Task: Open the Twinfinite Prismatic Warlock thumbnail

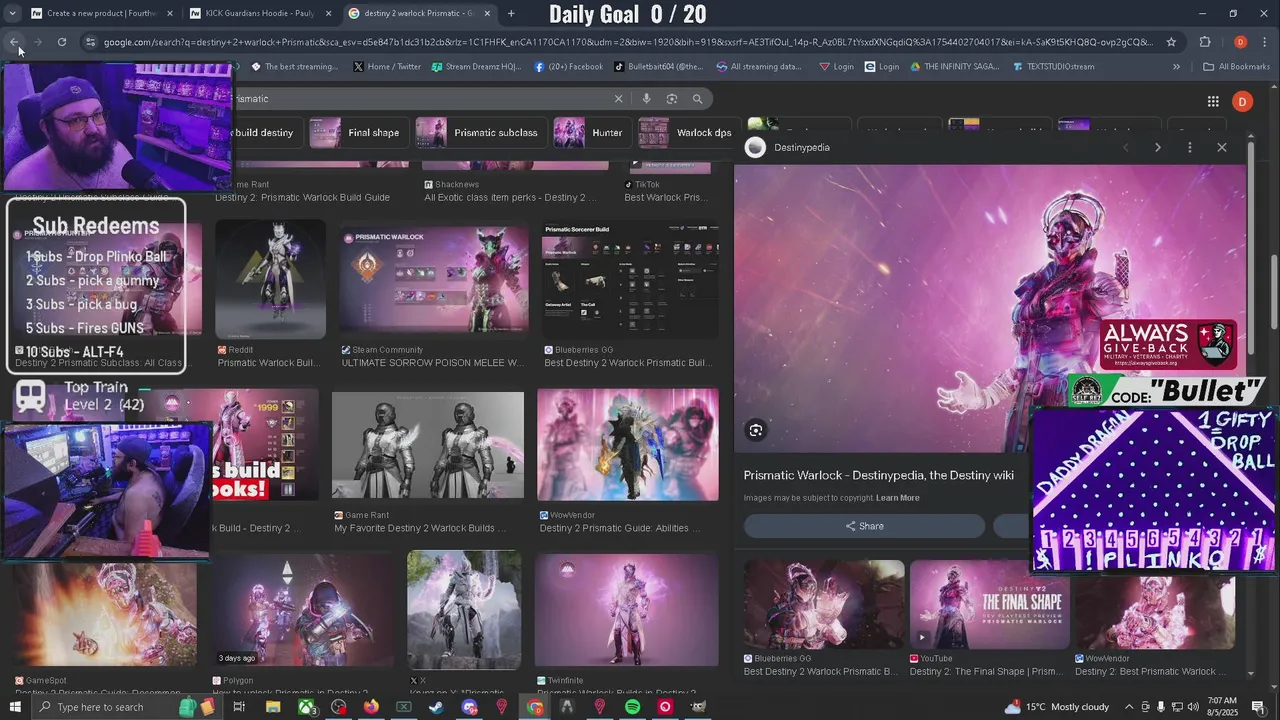Action: point(626,610)
